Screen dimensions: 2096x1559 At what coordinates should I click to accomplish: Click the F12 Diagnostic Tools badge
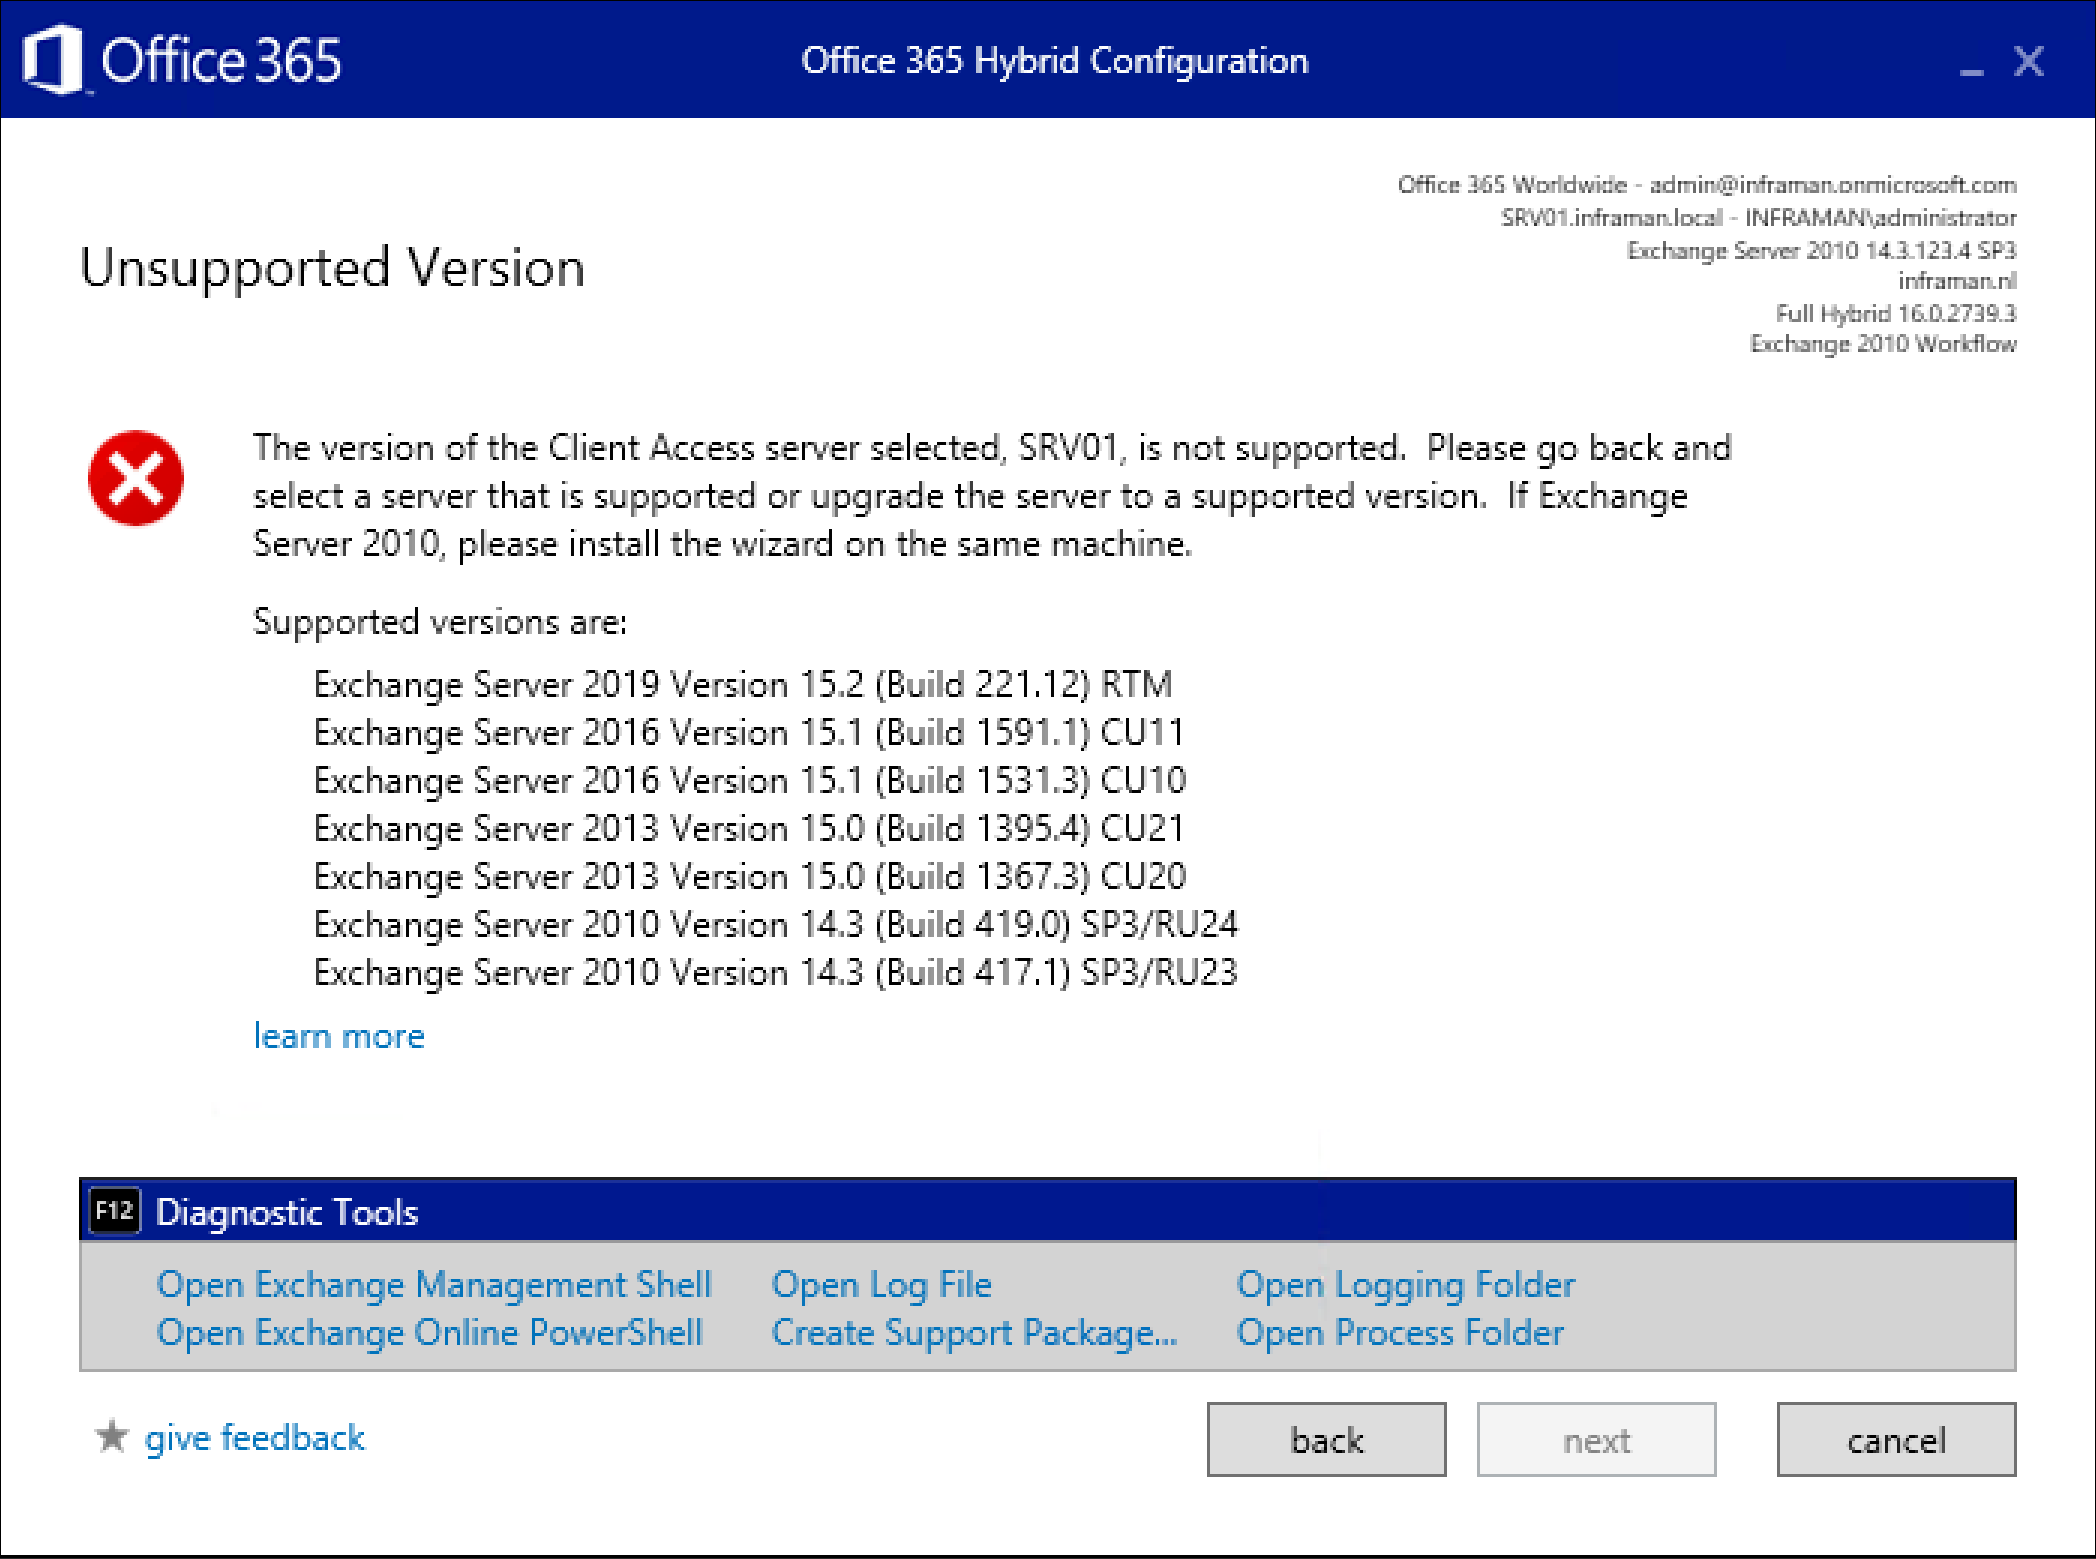(113, 1212)
